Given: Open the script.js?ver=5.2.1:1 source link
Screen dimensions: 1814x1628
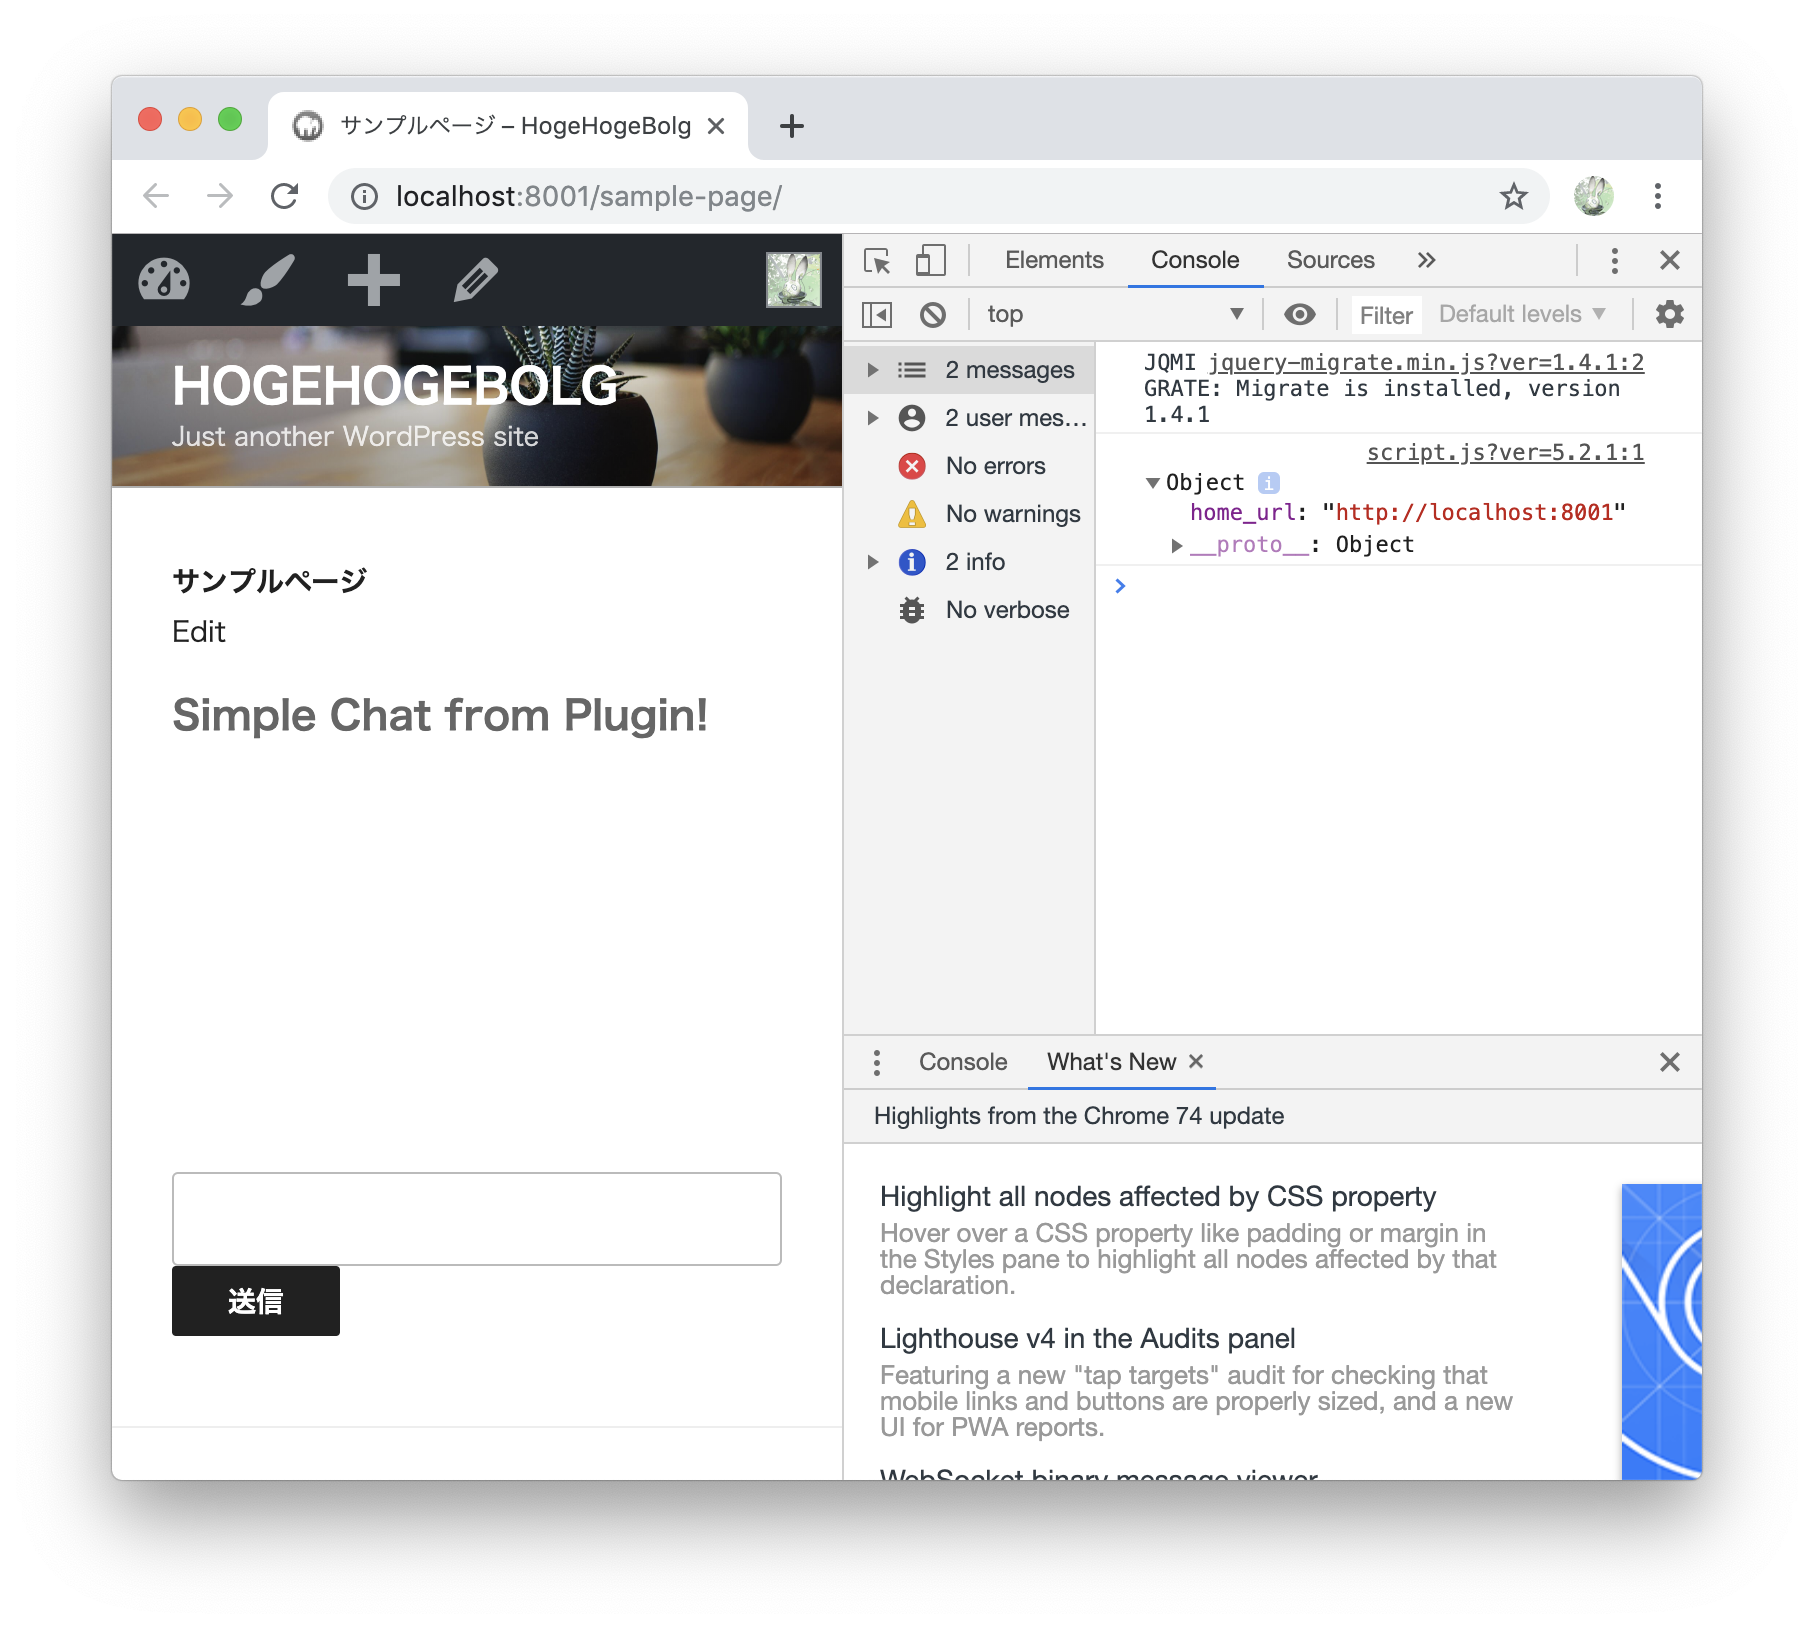Looking at the screenshot, I should coord(1505,452).
